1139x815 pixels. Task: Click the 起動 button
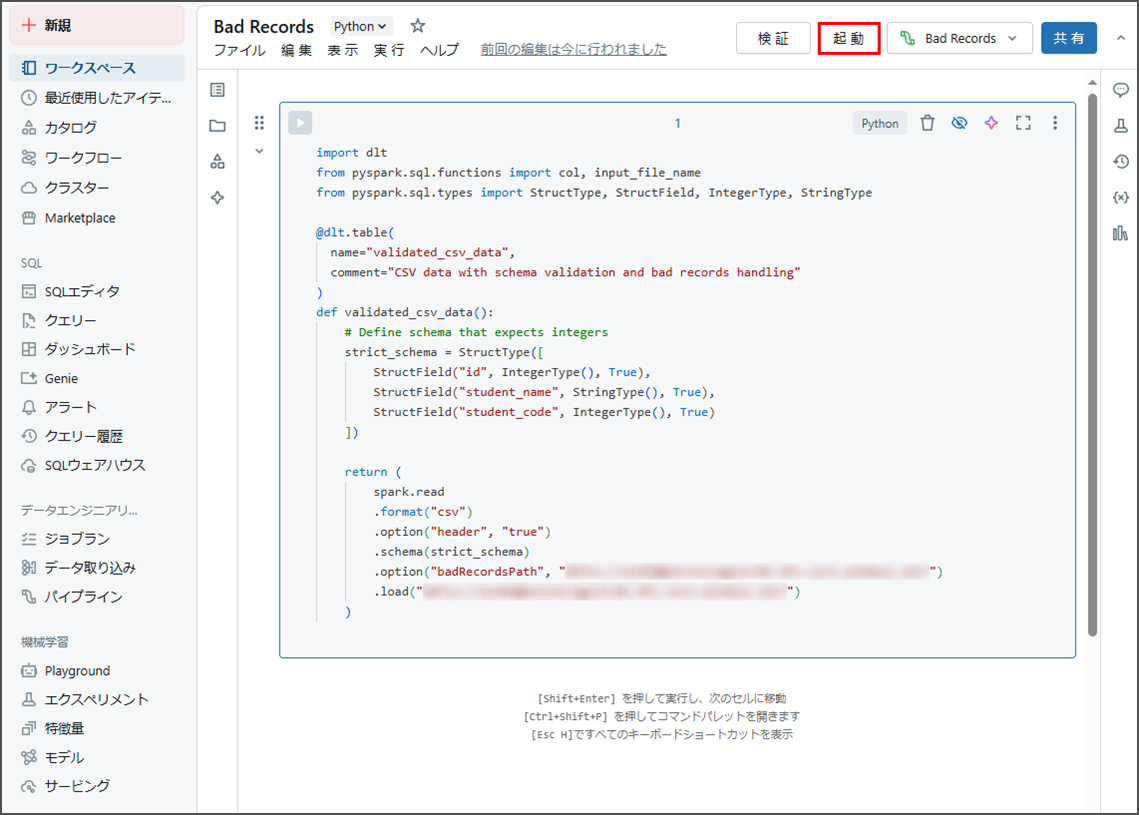point(848,38)
